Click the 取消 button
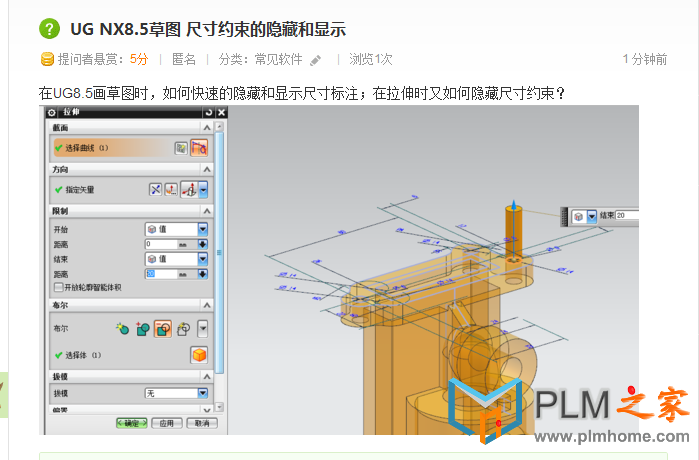 coord(202,423)
